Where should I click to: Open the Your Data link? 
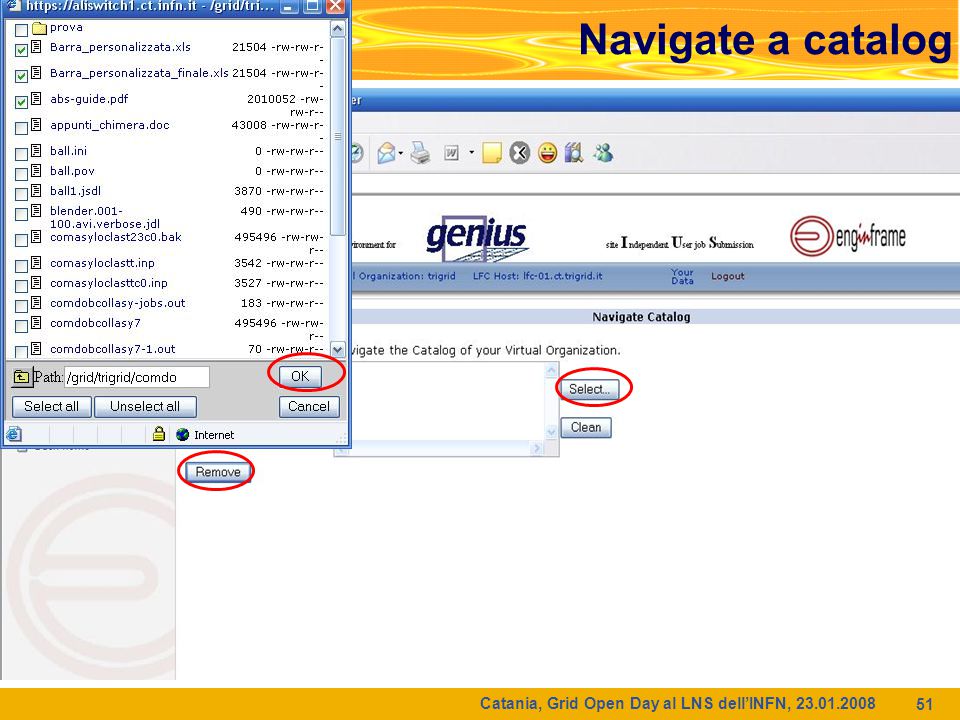682,276
